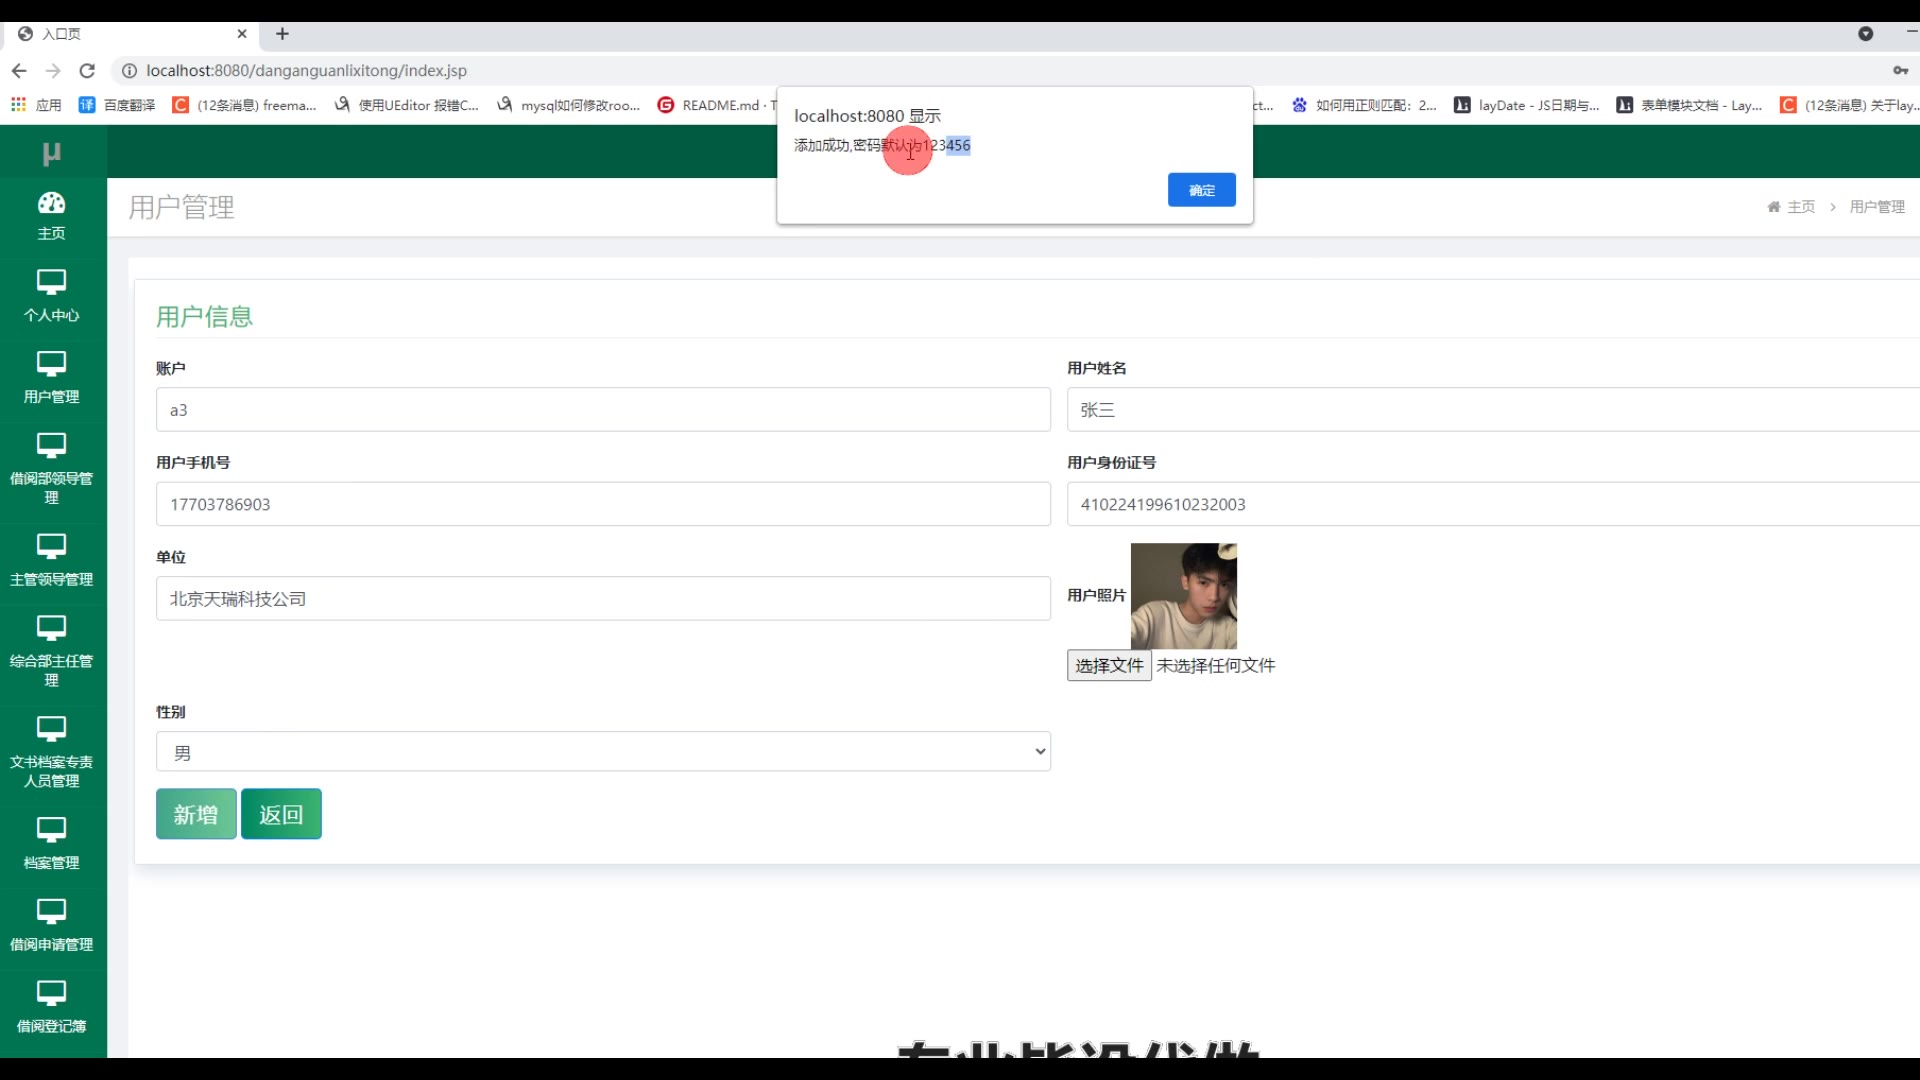Image resolution: width=1920 pixels, height=1080 pixels.
Task: Click the 主页 dashboard icon in sidebar
Action: pyautogui.click(x=51, y=204)
